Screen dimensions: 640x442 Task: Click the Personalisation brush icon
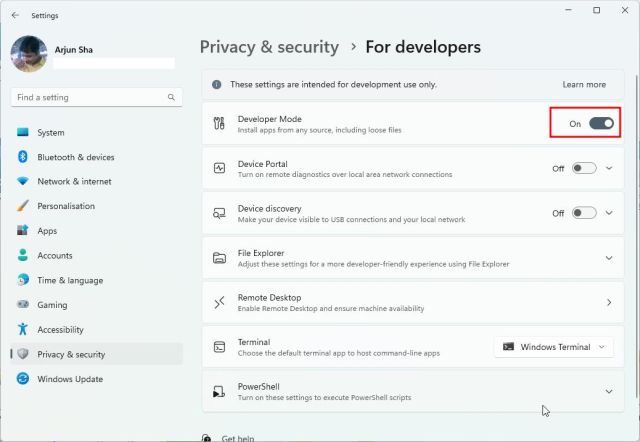(x=22, y=206)
